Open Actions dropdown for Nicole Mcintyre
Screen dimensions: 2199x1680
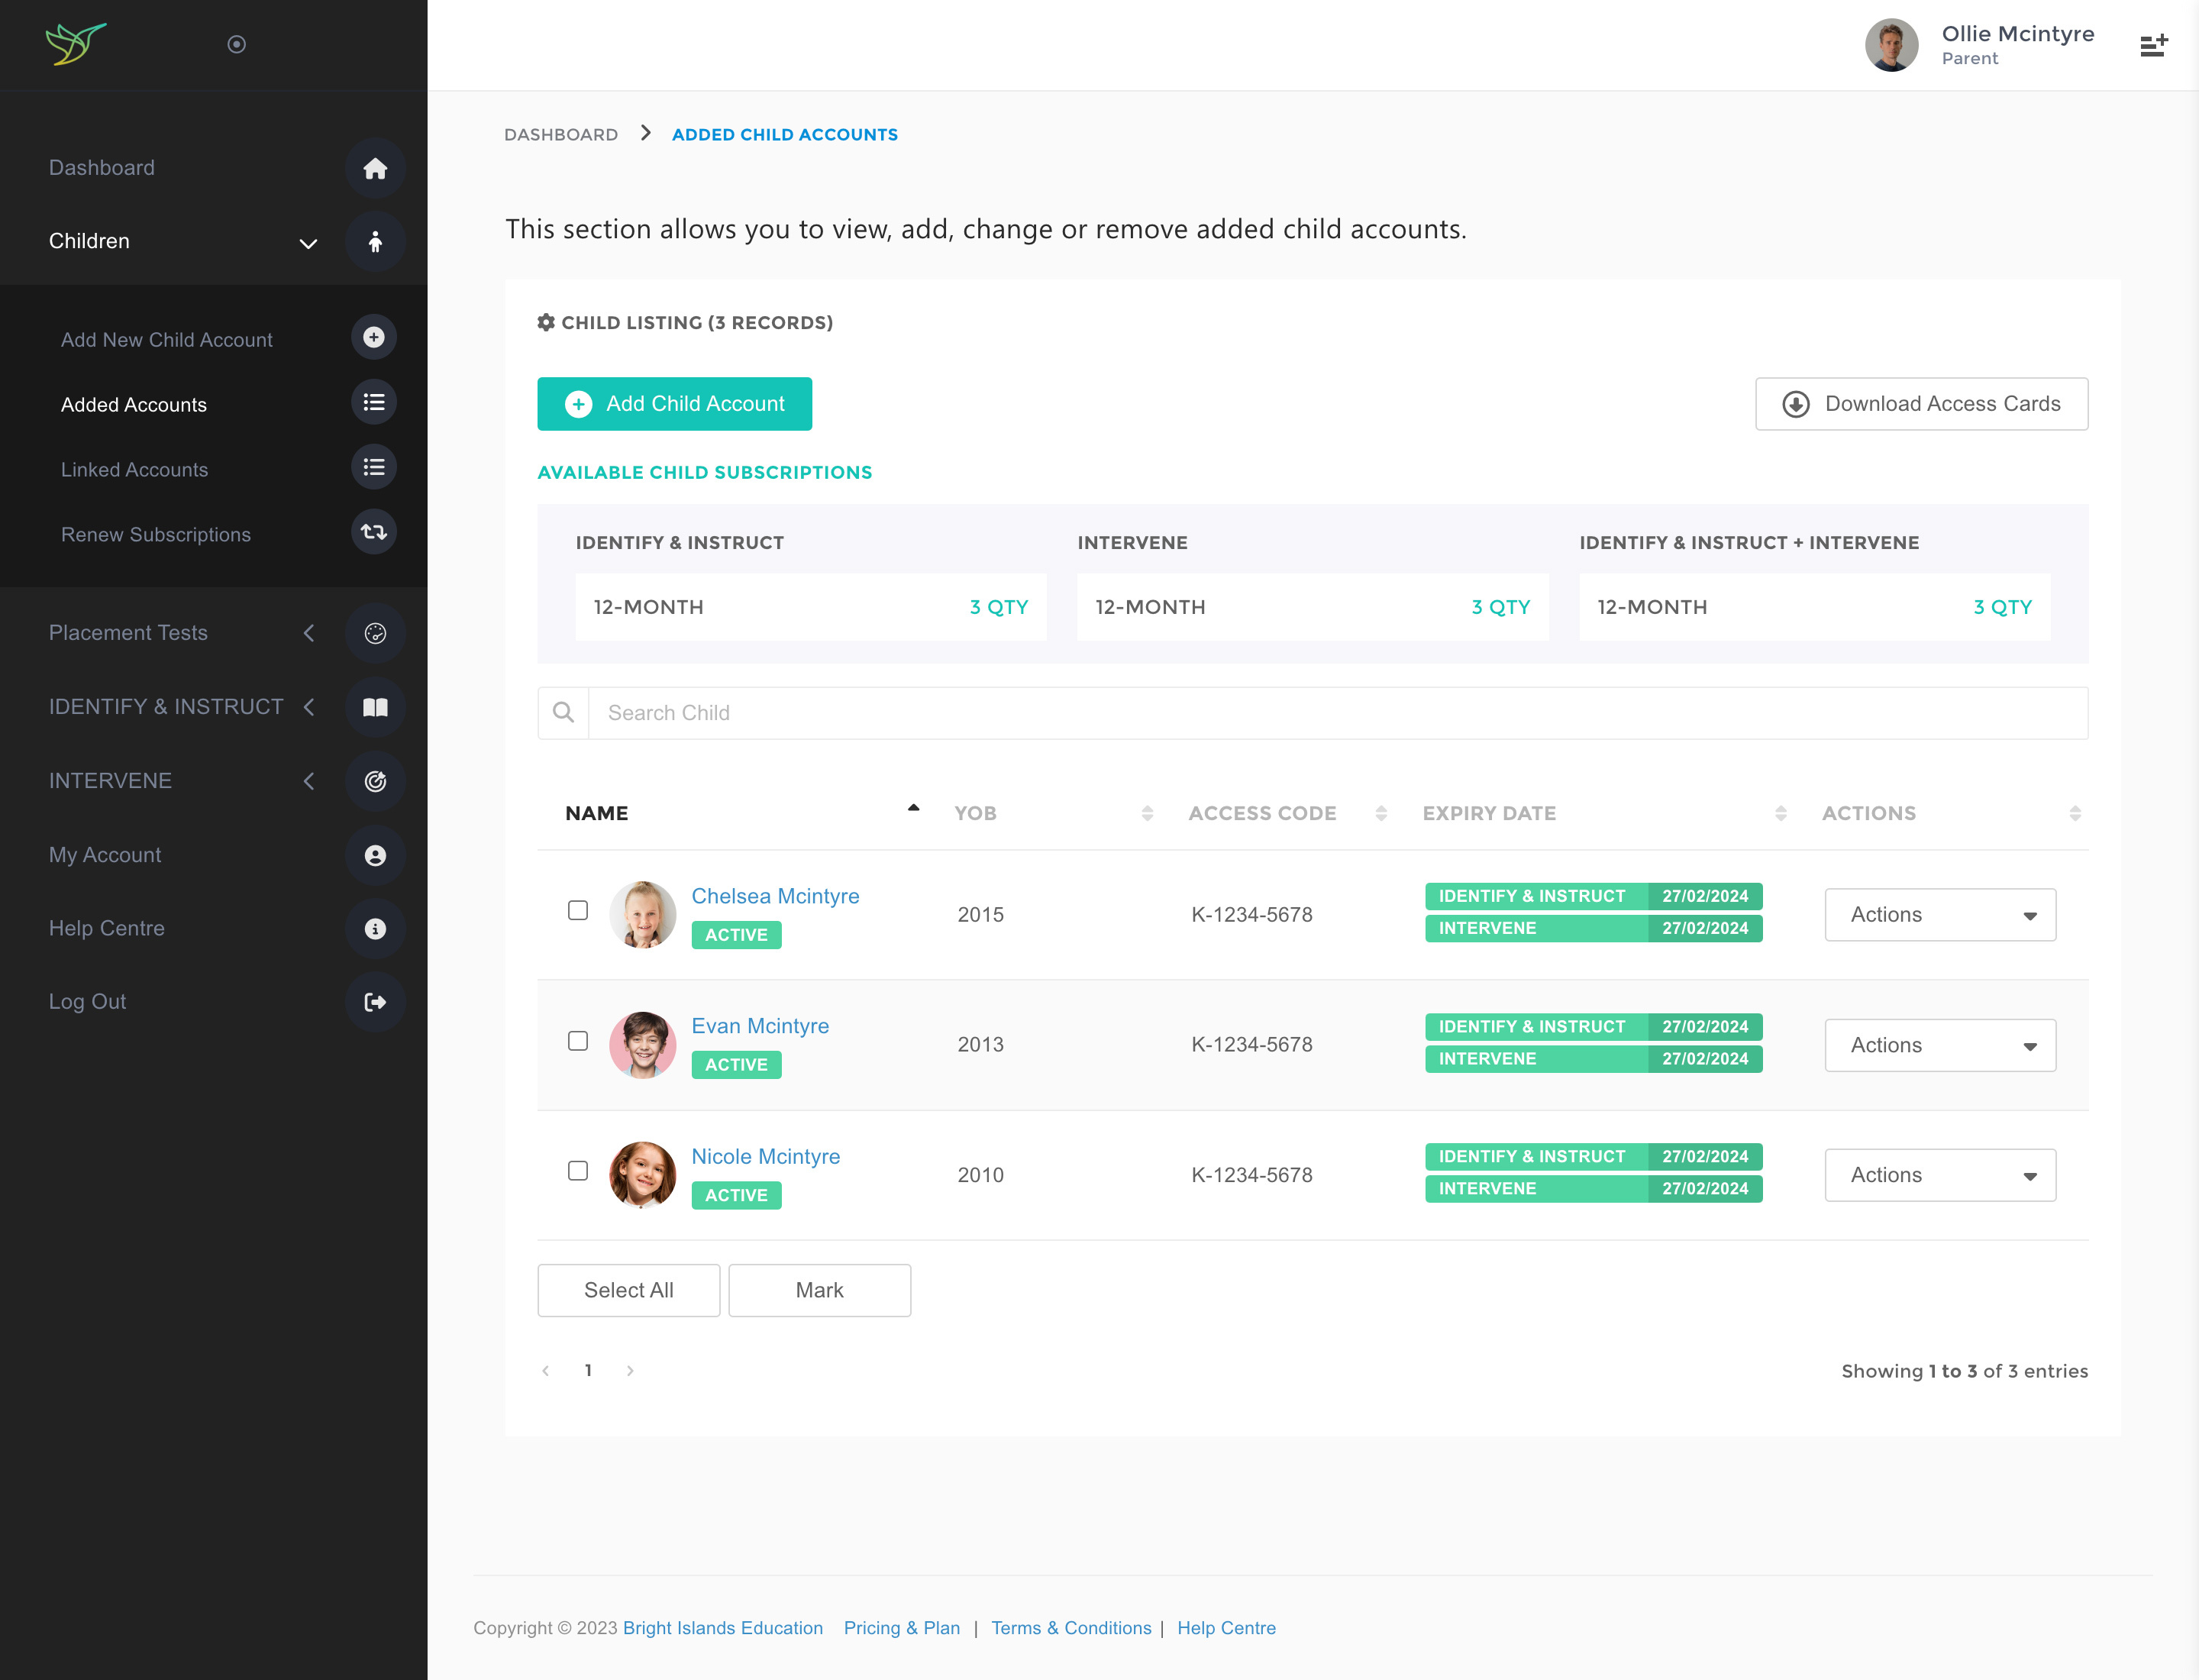tap(1939, 1175)
